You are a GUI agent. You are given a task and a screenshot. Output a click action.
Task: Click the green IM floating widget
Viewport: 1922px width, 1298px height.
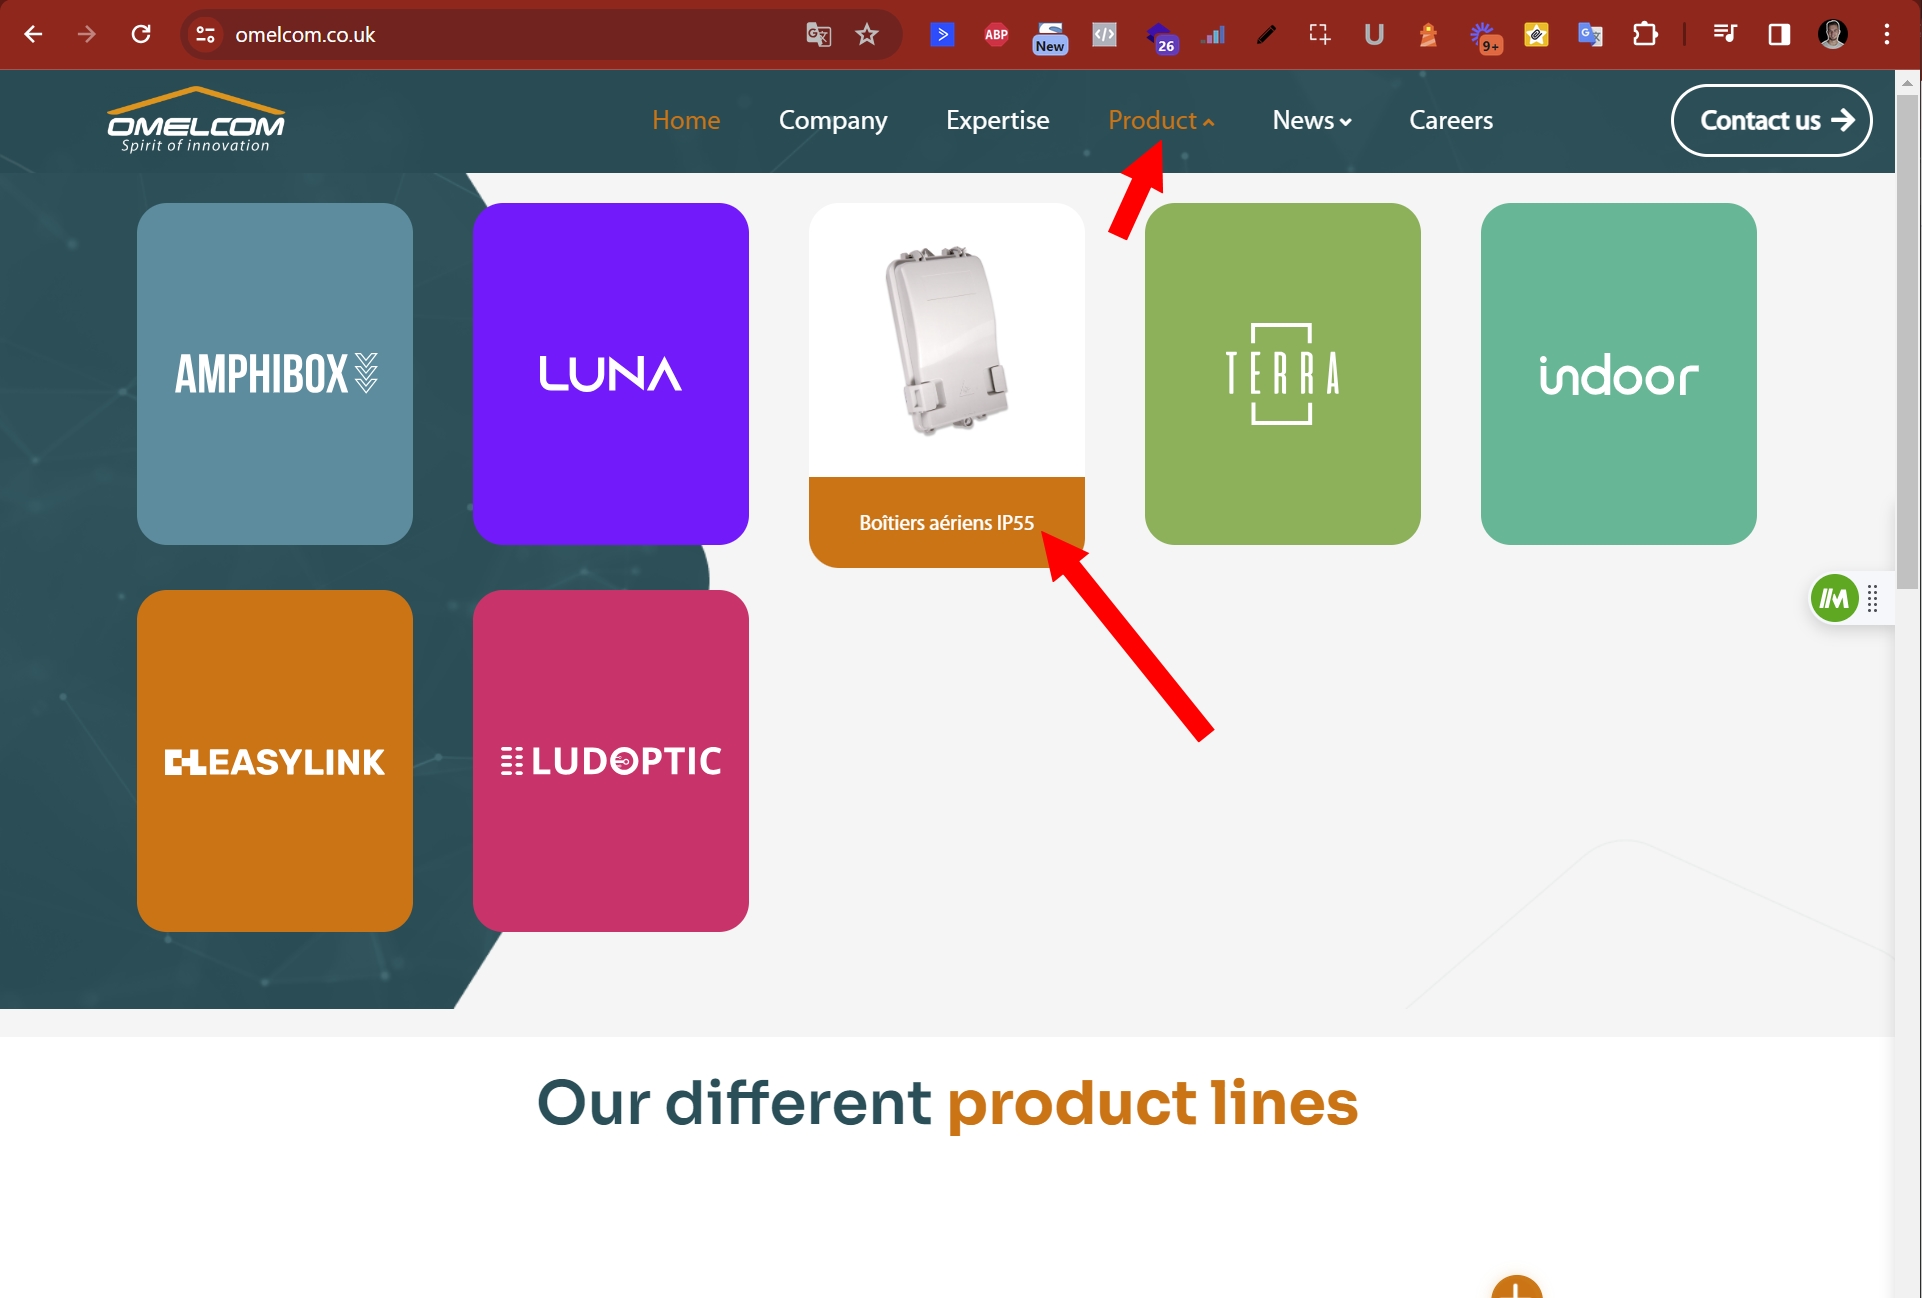coord(1834,599)
